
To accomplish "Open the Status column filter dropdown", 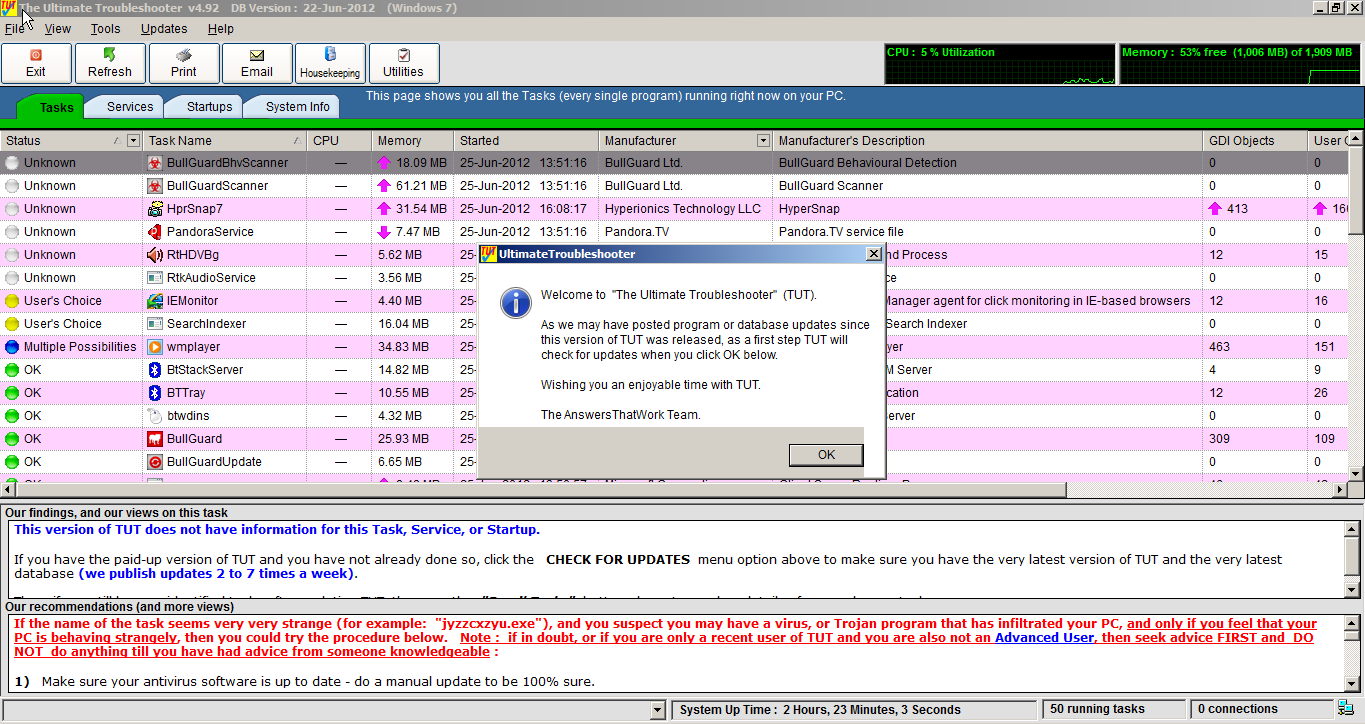I will 134,140.
